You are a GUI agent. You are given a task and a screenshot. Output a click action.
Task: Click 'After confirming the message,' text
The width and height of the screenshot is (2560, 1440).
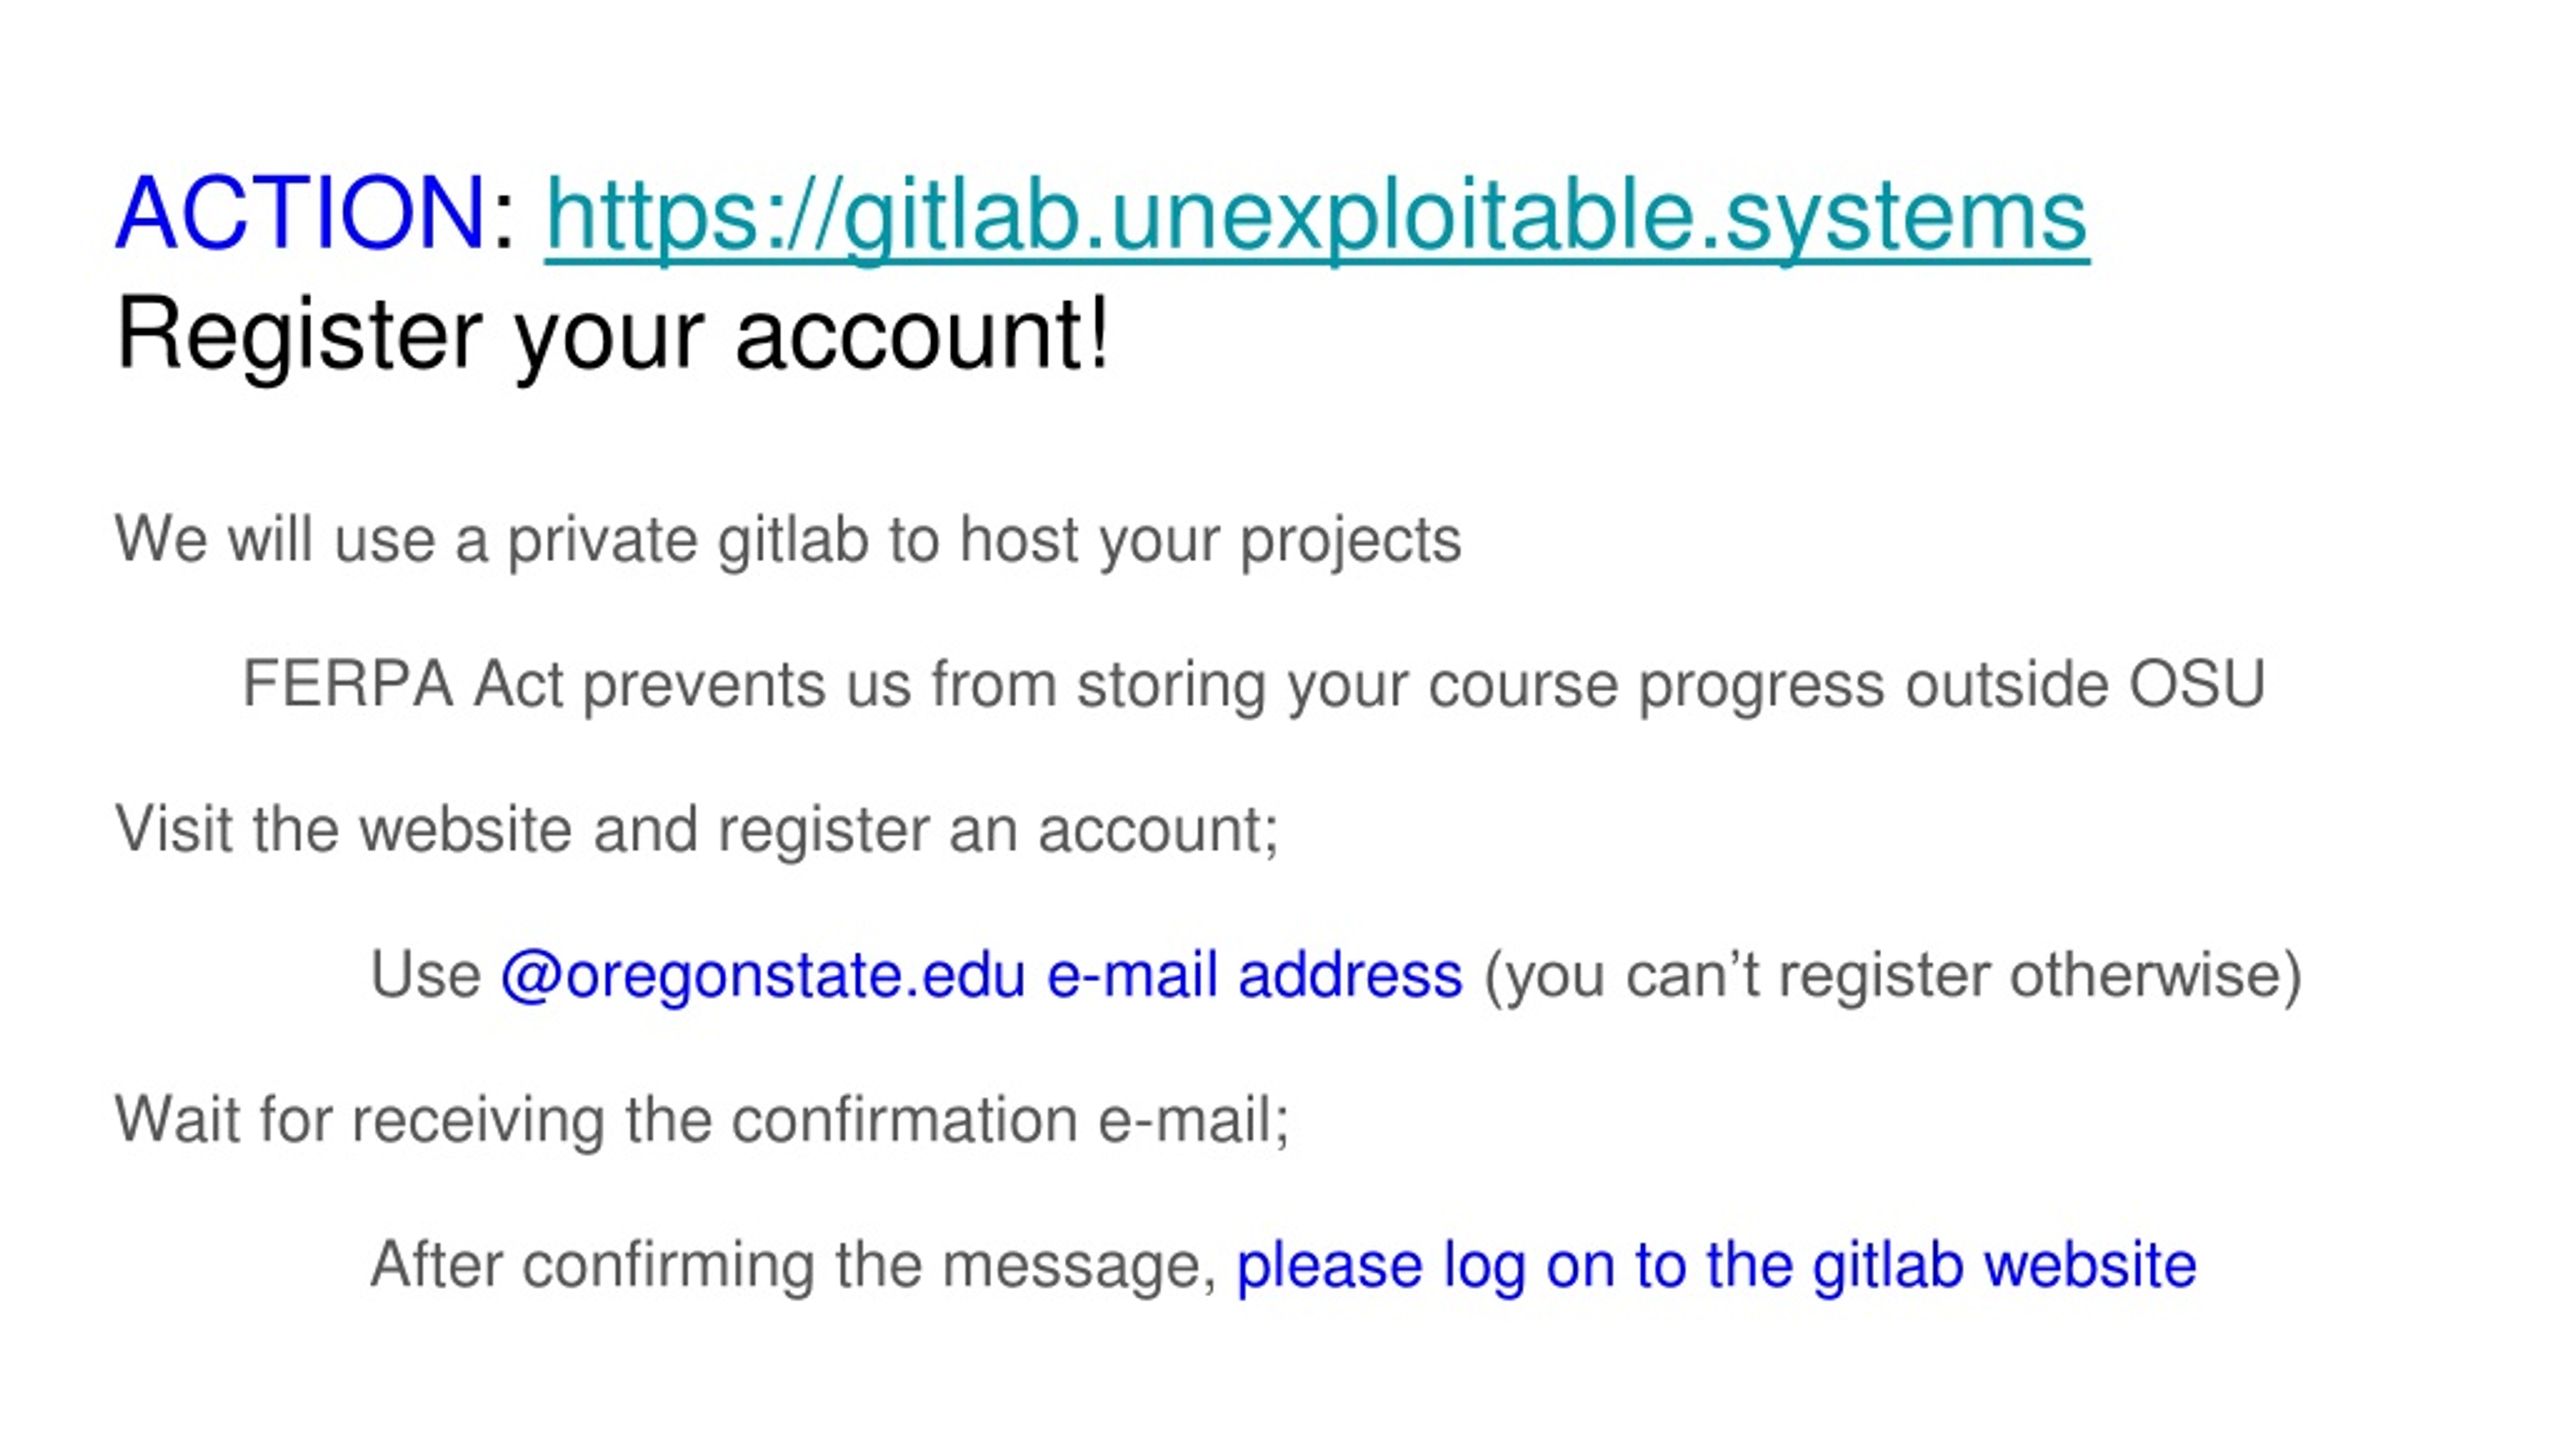pyautogui.click(x=794, y=1266)
